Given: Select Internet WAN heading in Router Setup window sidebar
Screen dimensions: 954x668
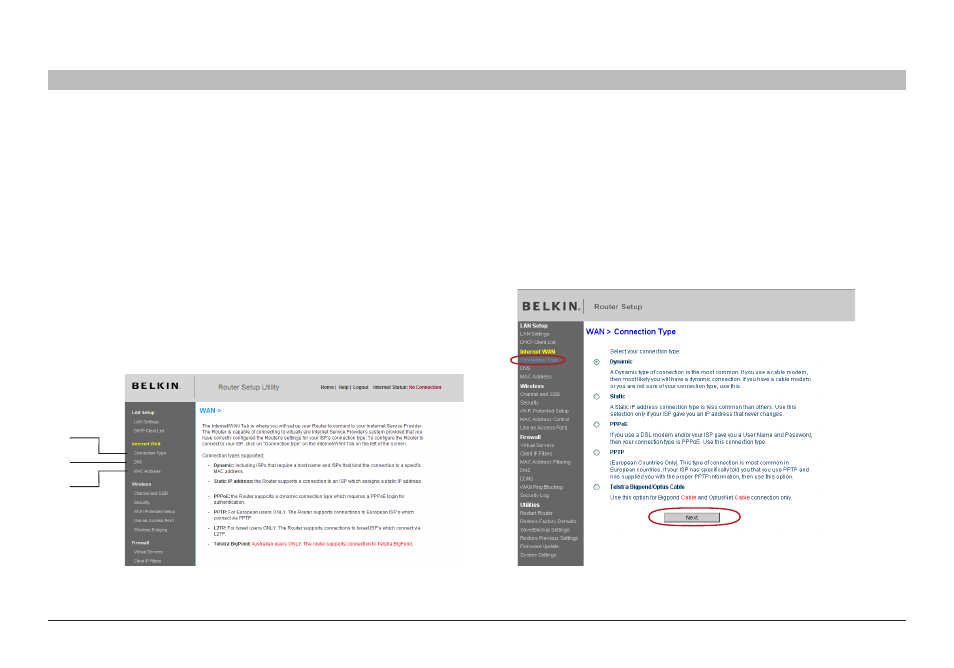Looking at the screenshot, I should pos(537,352).
